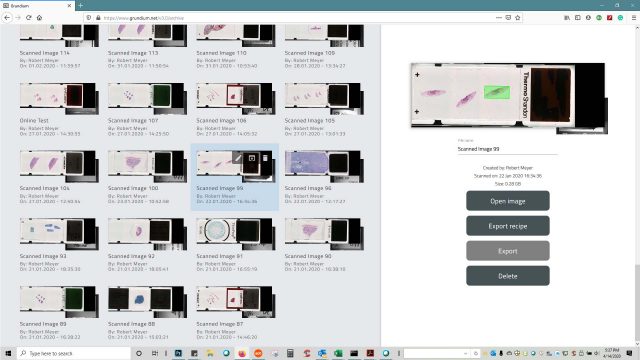The width and height of the screenshot is (640, 360).
Task: Open the page actions three-dot menu
Action: coord(498,18)
